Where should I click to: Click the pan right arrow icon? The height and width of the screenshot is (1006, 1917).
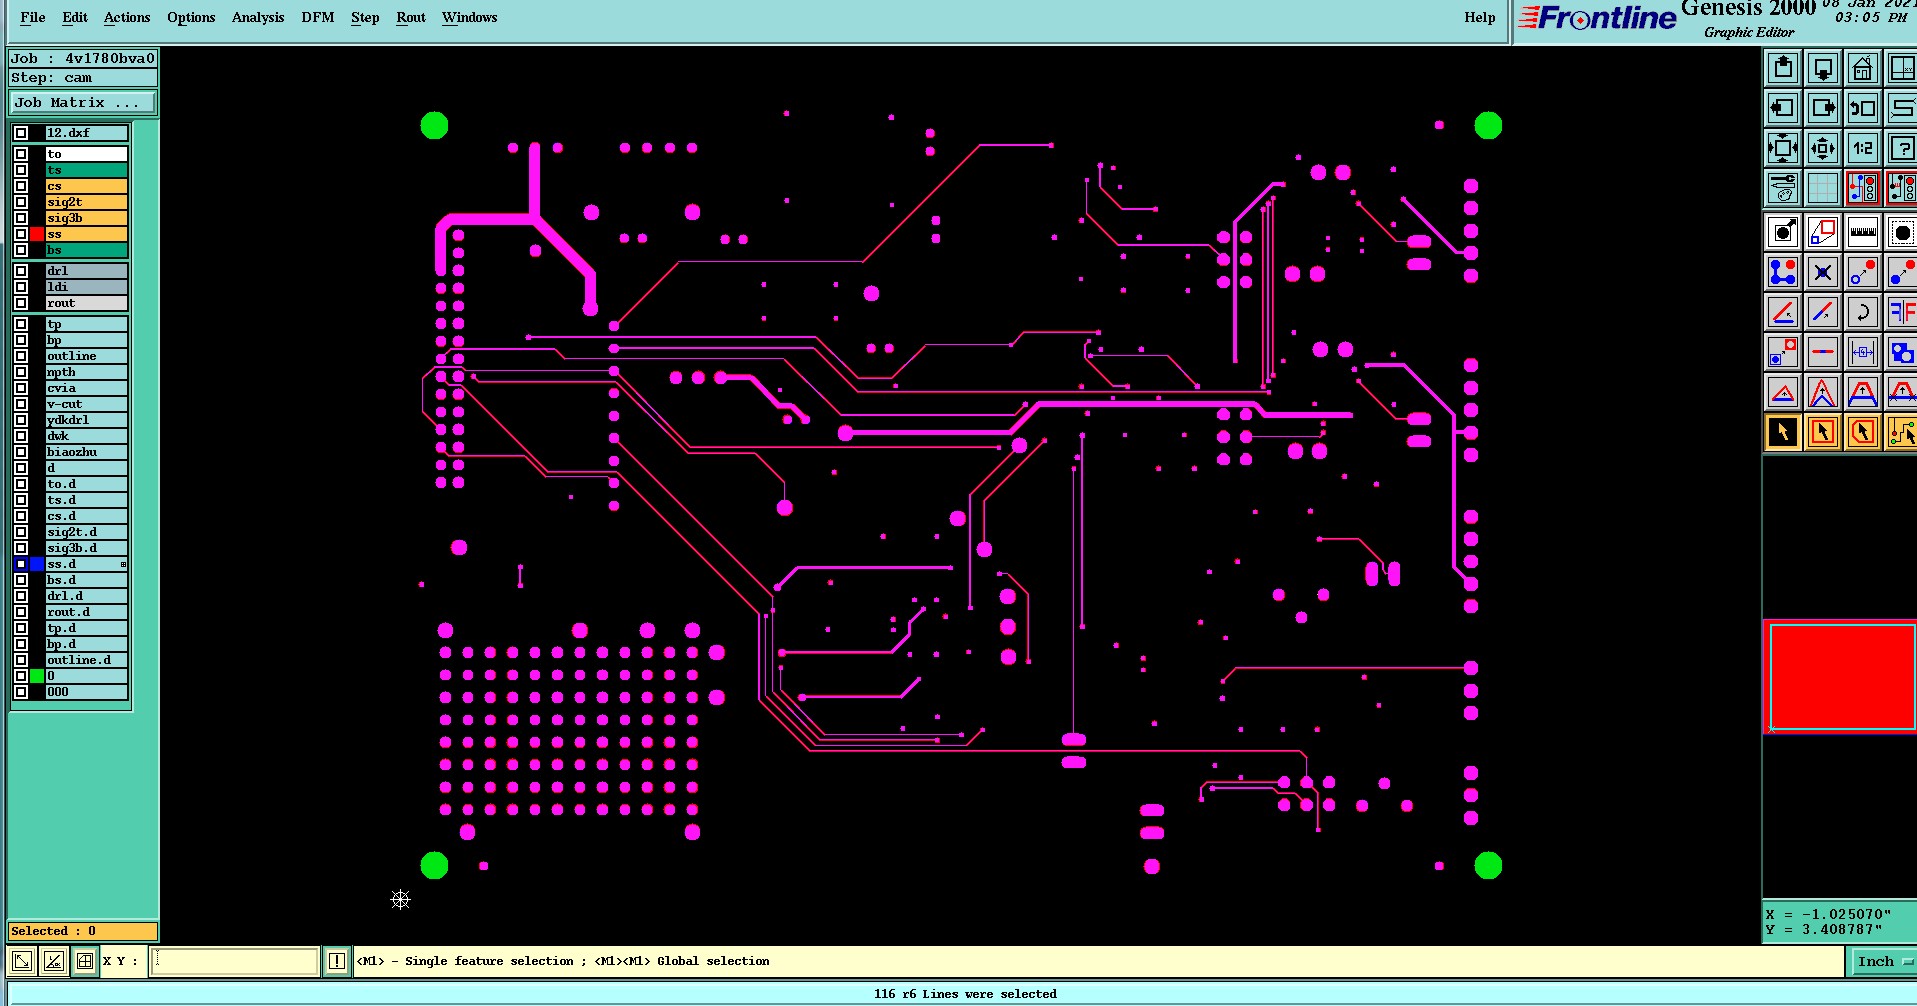pyautogui.click(x=1823, y=108)
